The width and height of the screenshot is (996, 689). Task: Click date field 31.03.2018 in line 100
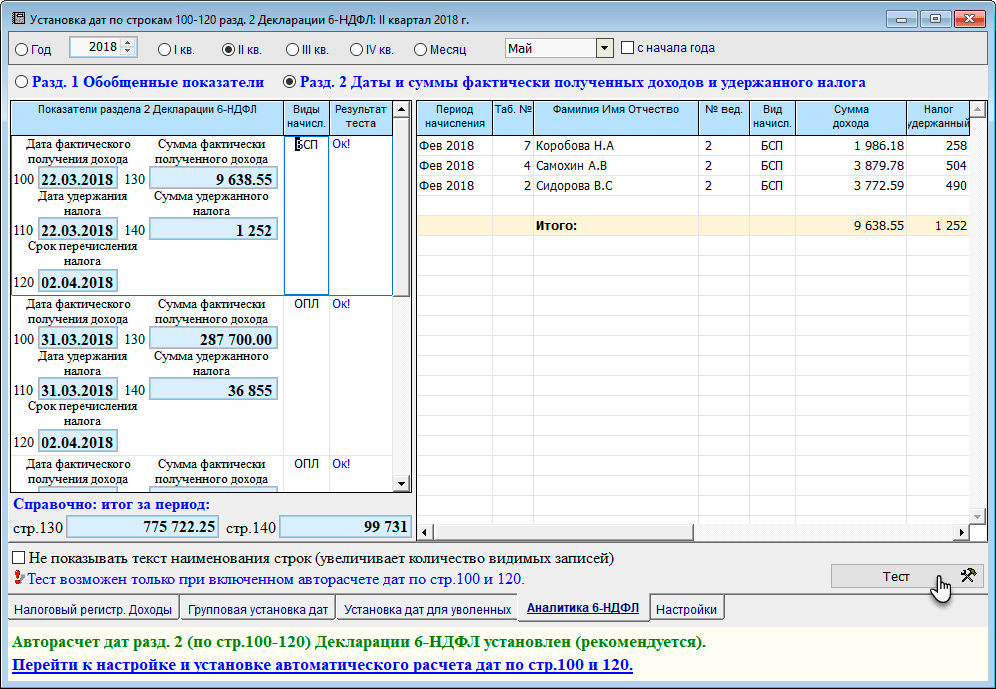coord(77,339)
